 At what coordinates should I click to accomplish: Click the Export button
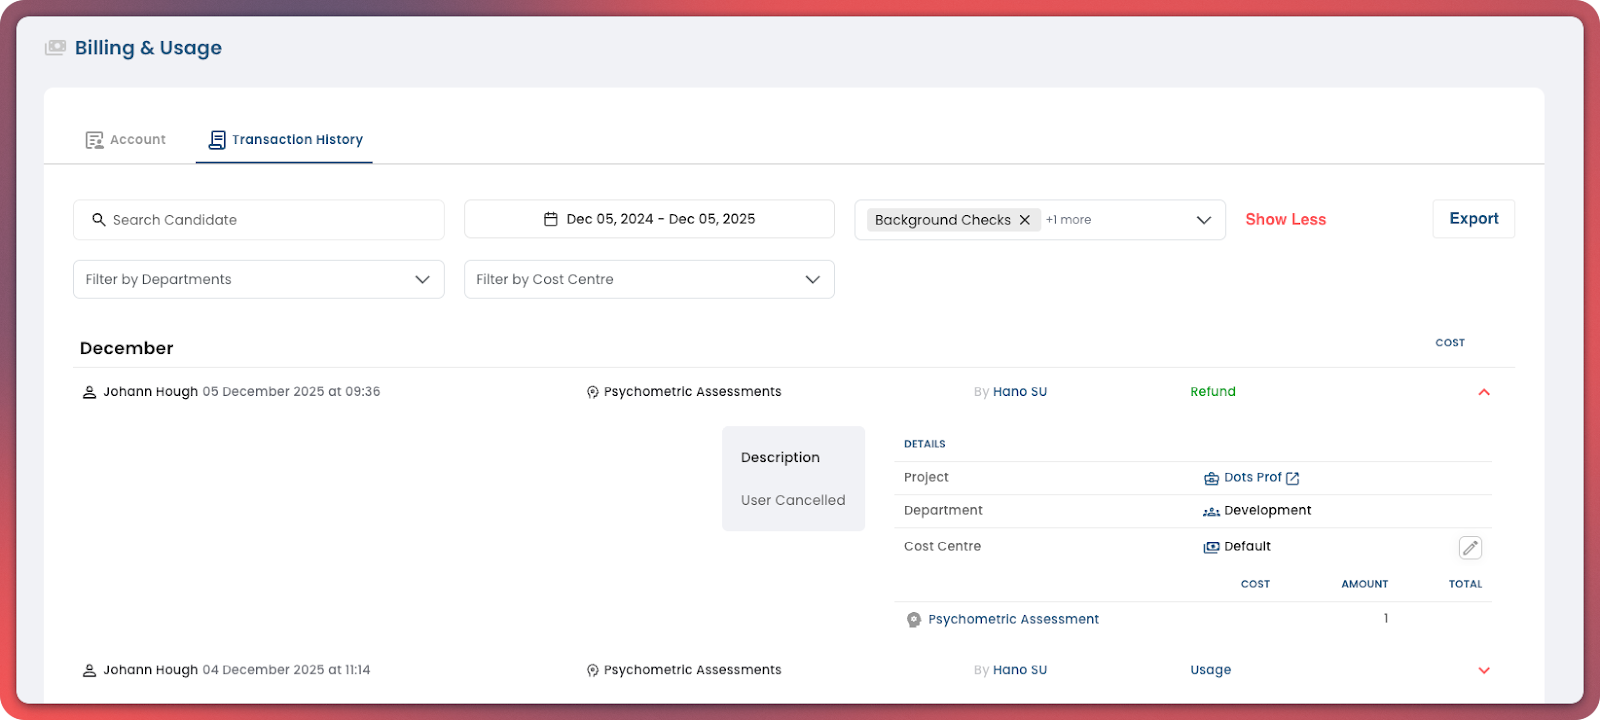pyautogui.click(x=1473, y=219)
